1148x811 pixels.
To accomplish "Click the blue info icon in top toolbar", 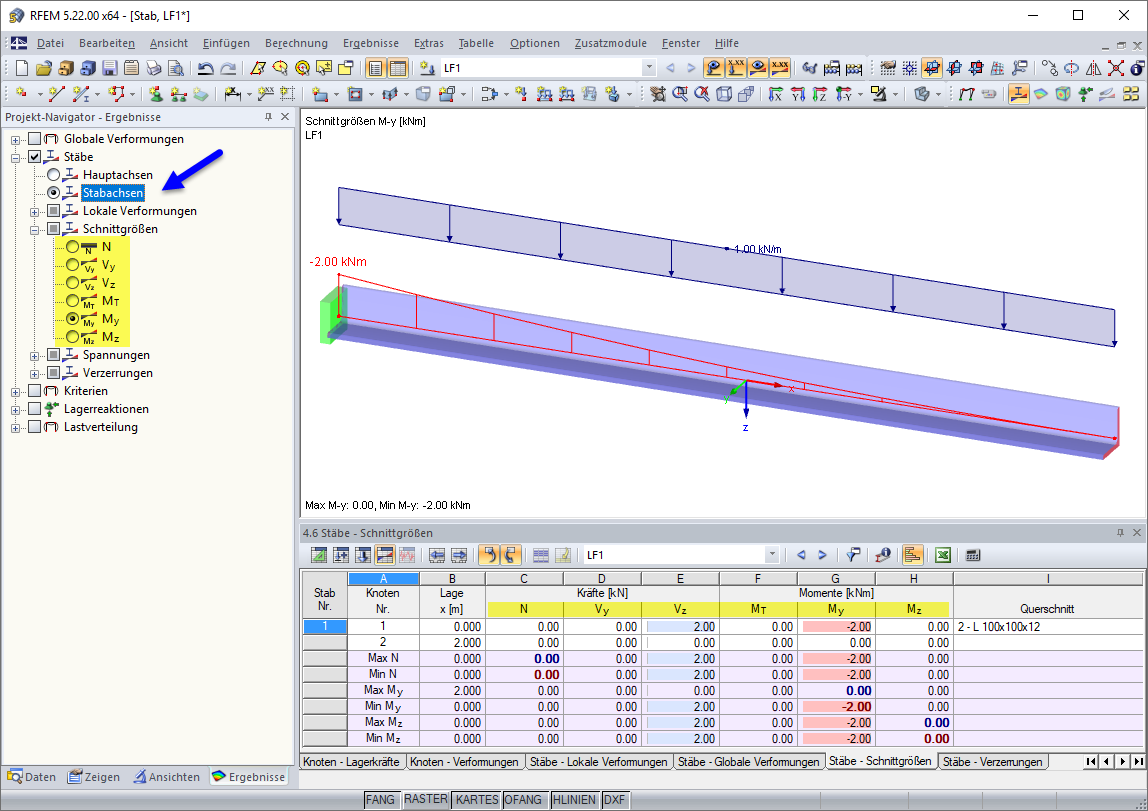I will 1137,68.
